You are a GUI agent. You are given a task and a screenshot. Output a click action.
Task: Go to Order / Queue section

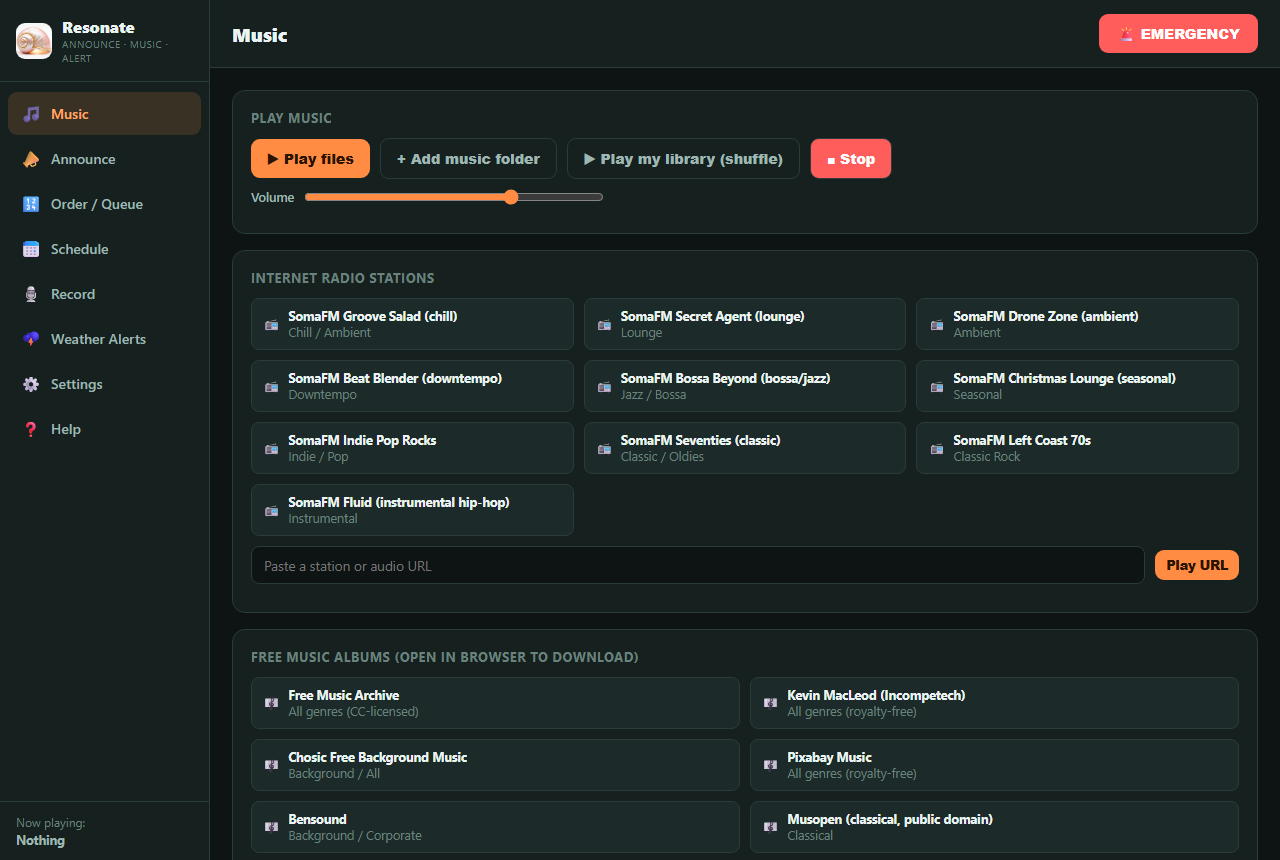click(x=104, y=204)
